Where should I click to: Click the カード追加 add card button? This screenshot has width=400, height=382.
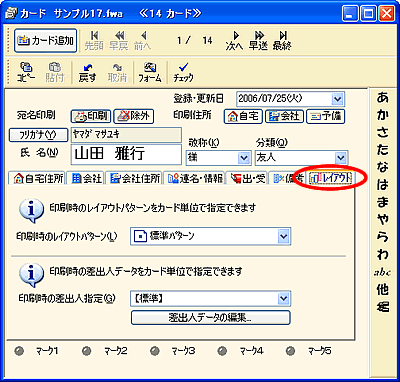point(45,41)
